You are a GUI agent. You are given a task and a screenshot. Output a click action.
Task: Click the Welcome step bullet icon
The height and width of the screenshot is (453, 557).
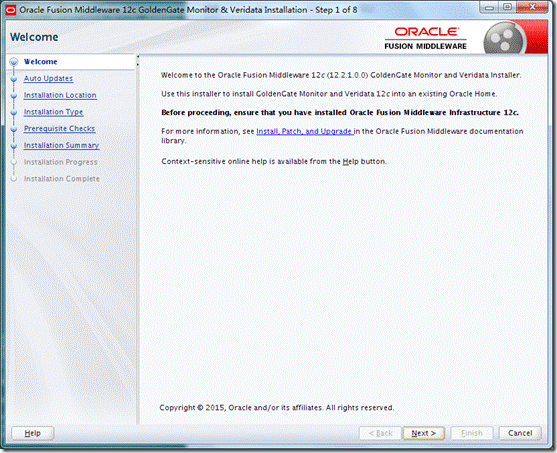pos(14,62)
